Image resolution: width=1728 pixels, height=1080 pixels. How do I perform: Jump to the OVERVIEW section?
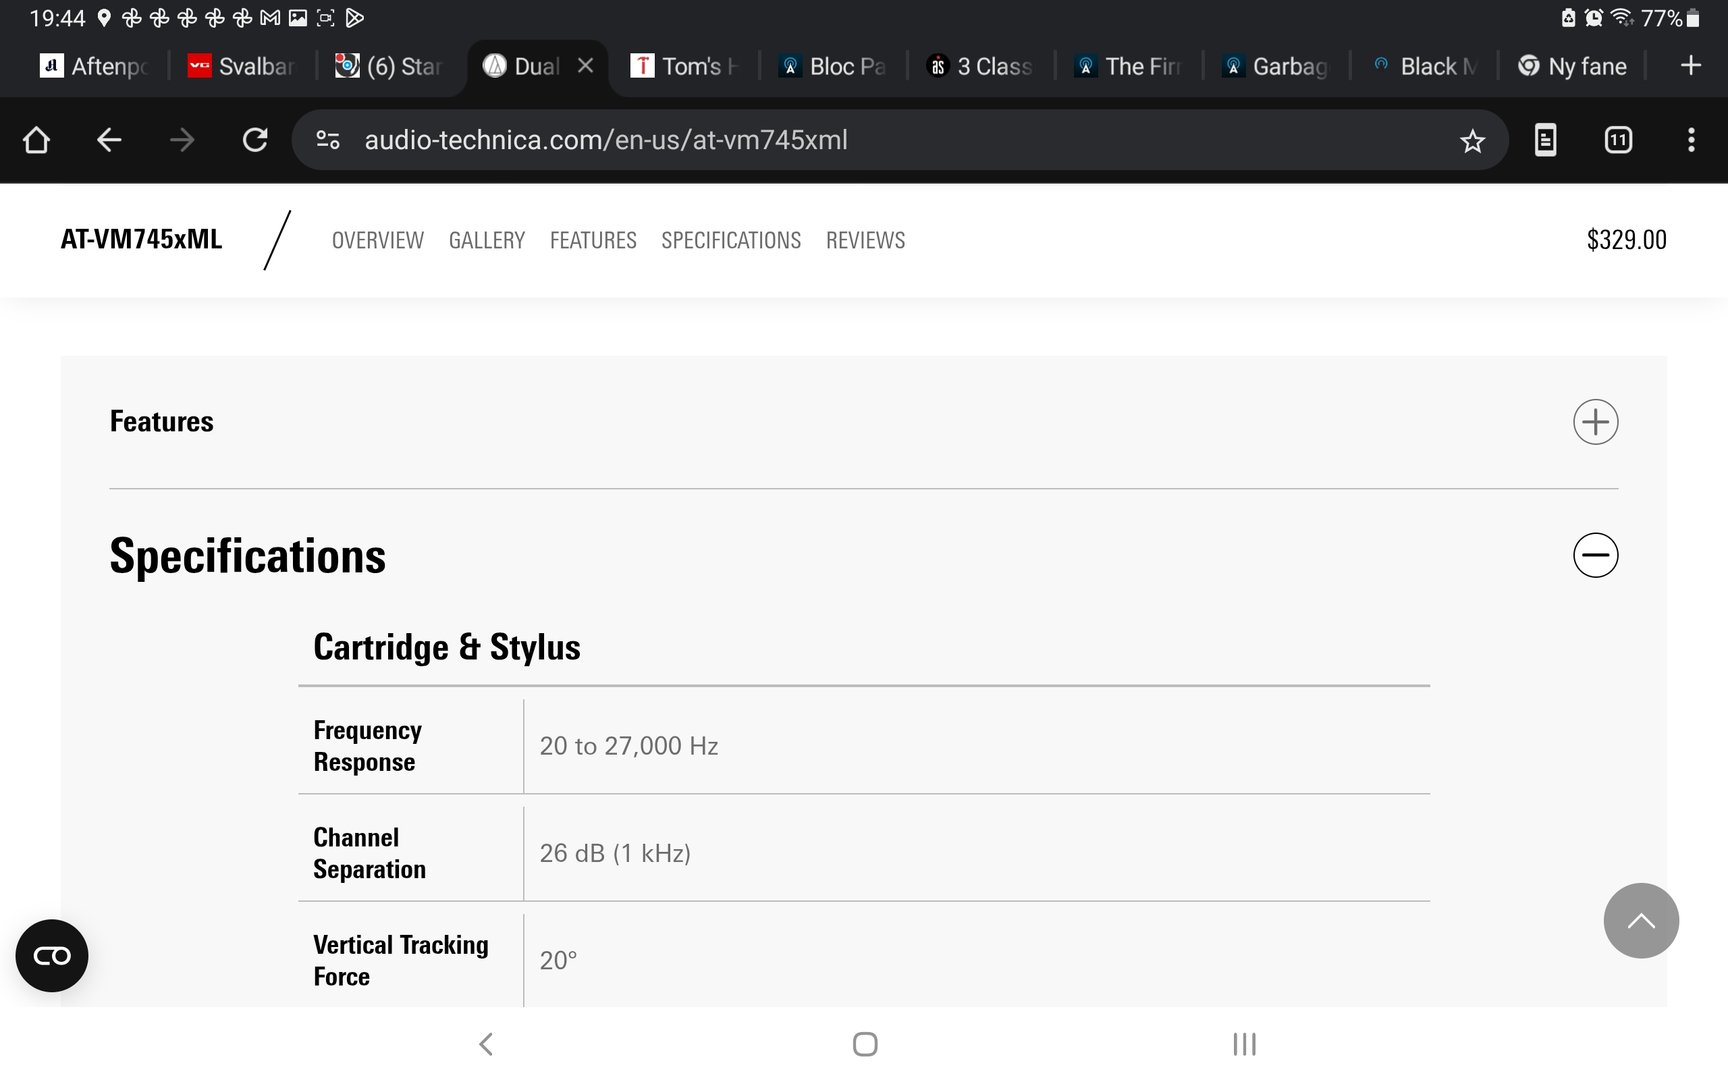[378, 240]
